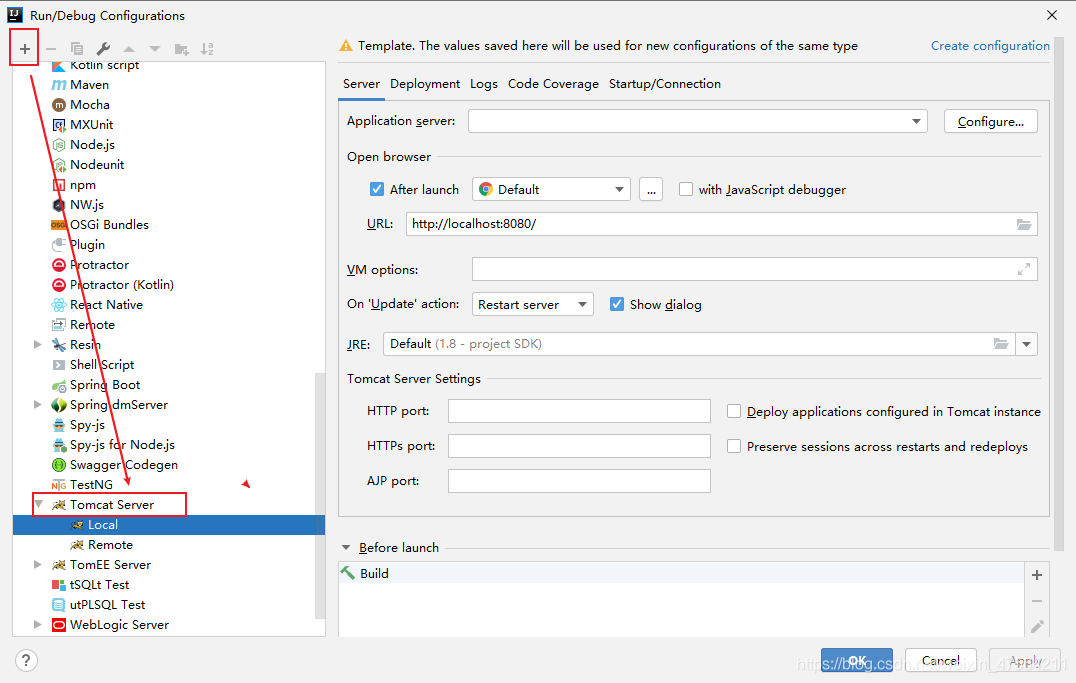Screen dimensions: 1076x683
Task: Switch to the Code Coverage tab
Action: pyautogui.click(x=553, y=84)
